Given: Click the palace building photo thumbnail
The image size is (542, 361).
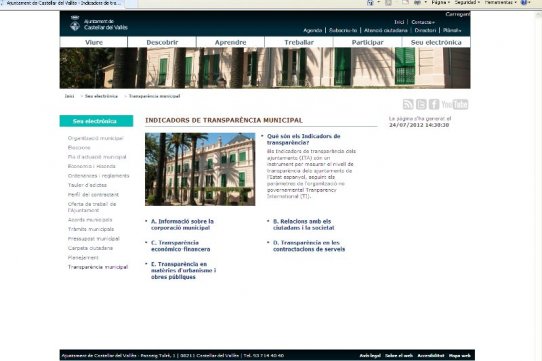Looking at the screenshot, I should coord(200,169).
